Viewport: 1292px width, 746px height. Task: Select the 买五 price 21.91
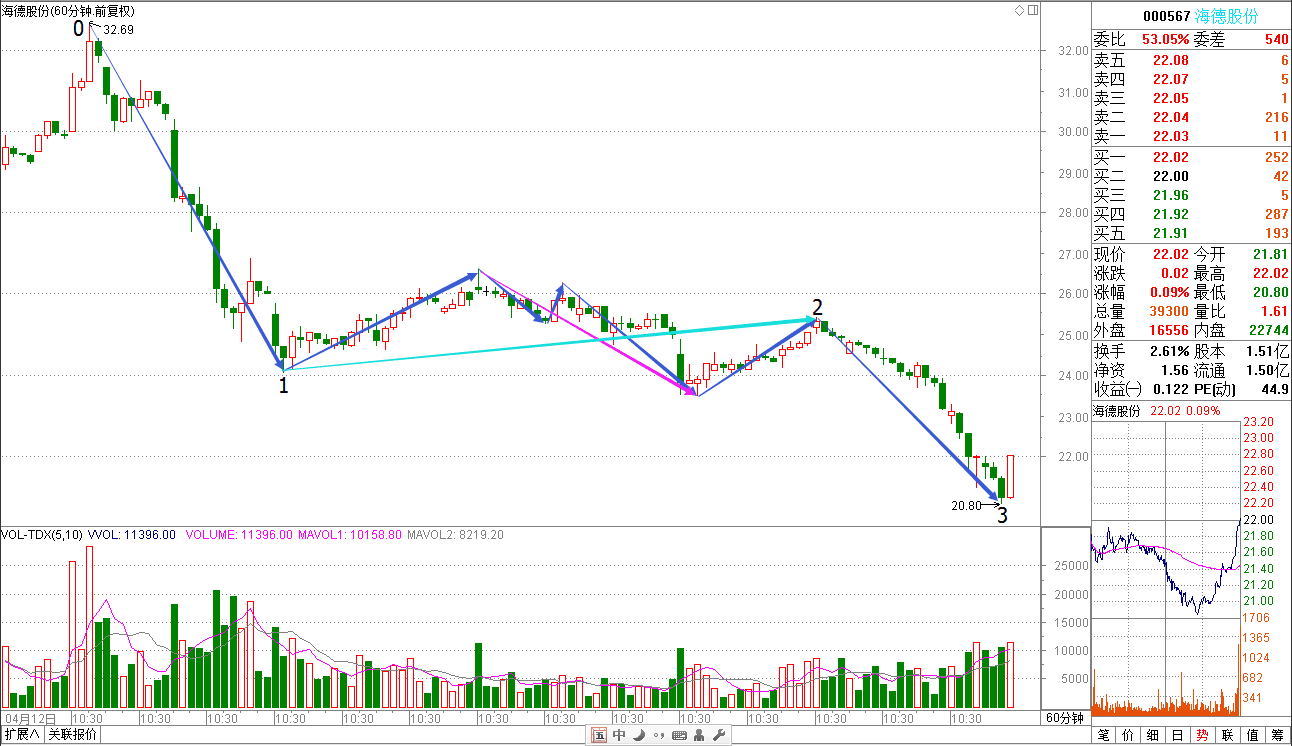(1171, 233)
